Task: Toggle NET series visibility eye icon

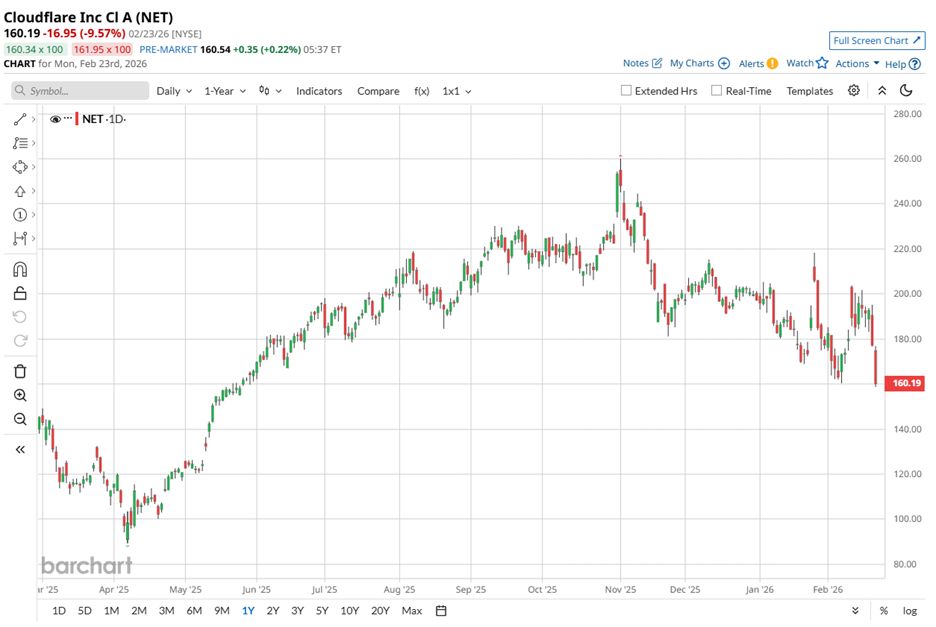Action: [x=55, y=119]
